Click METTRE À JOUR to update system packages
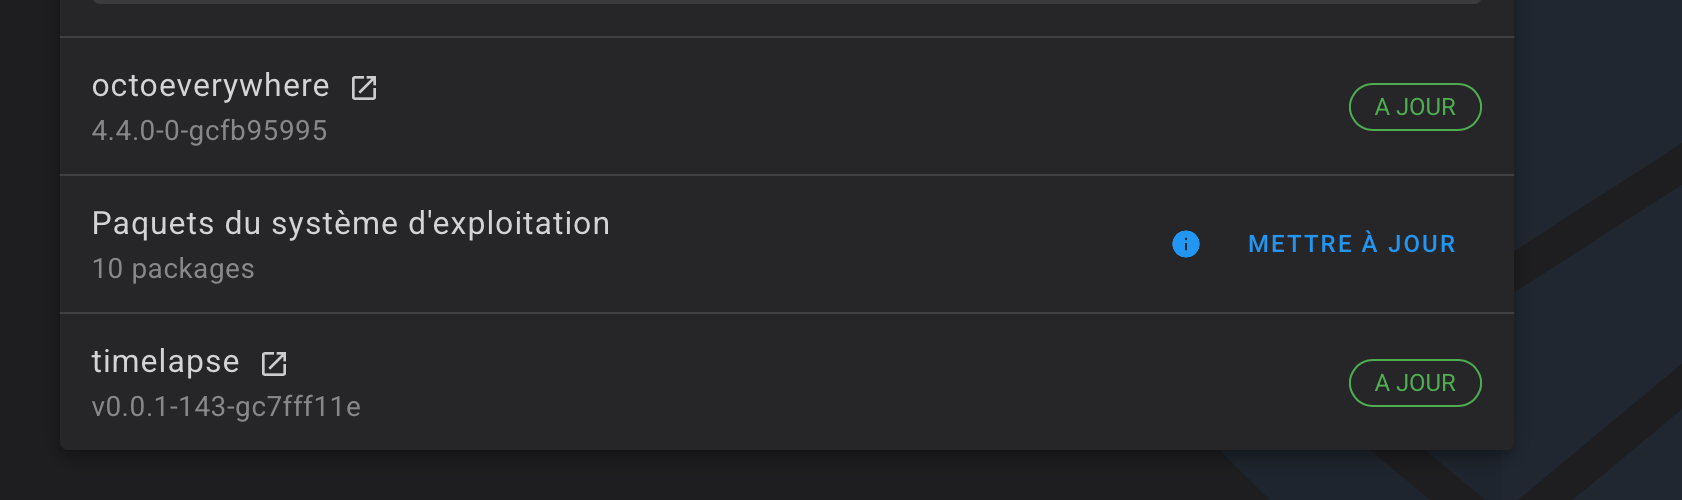This screenshot has height=500, width=1682. point(1352,244)
